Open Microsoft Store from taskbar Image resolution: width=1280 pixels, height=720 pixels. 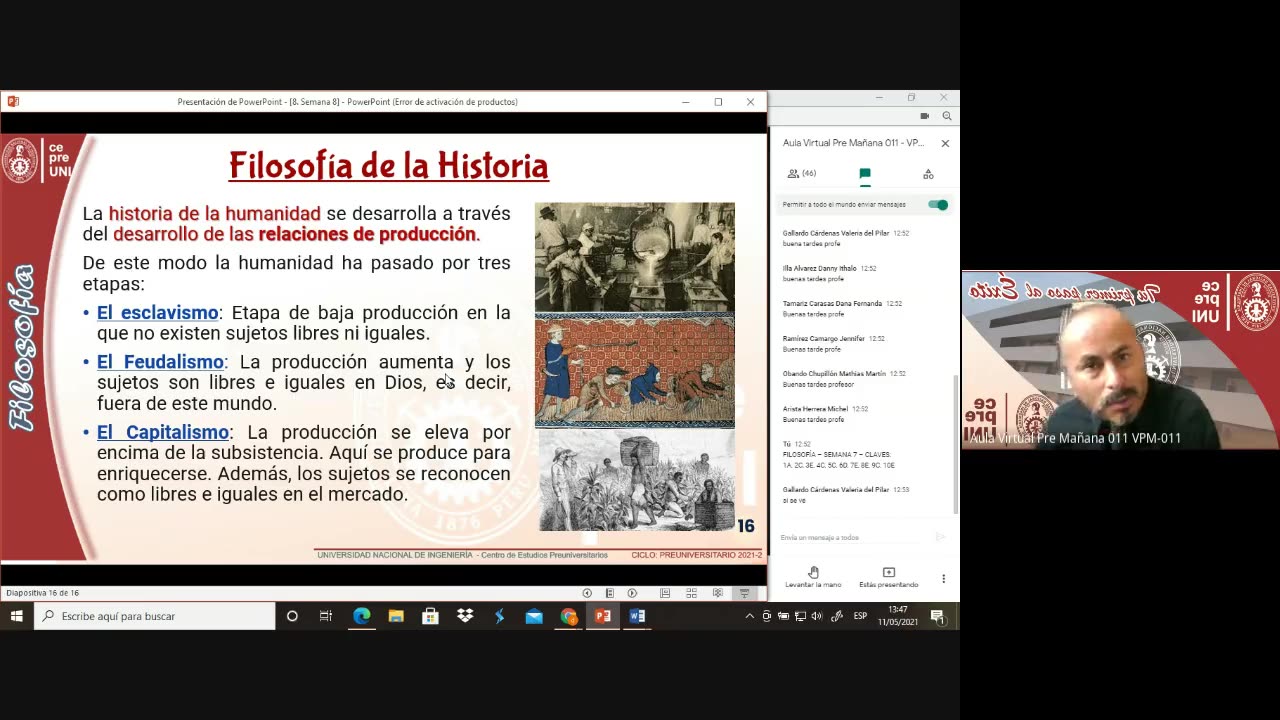(x=430, y=616)
